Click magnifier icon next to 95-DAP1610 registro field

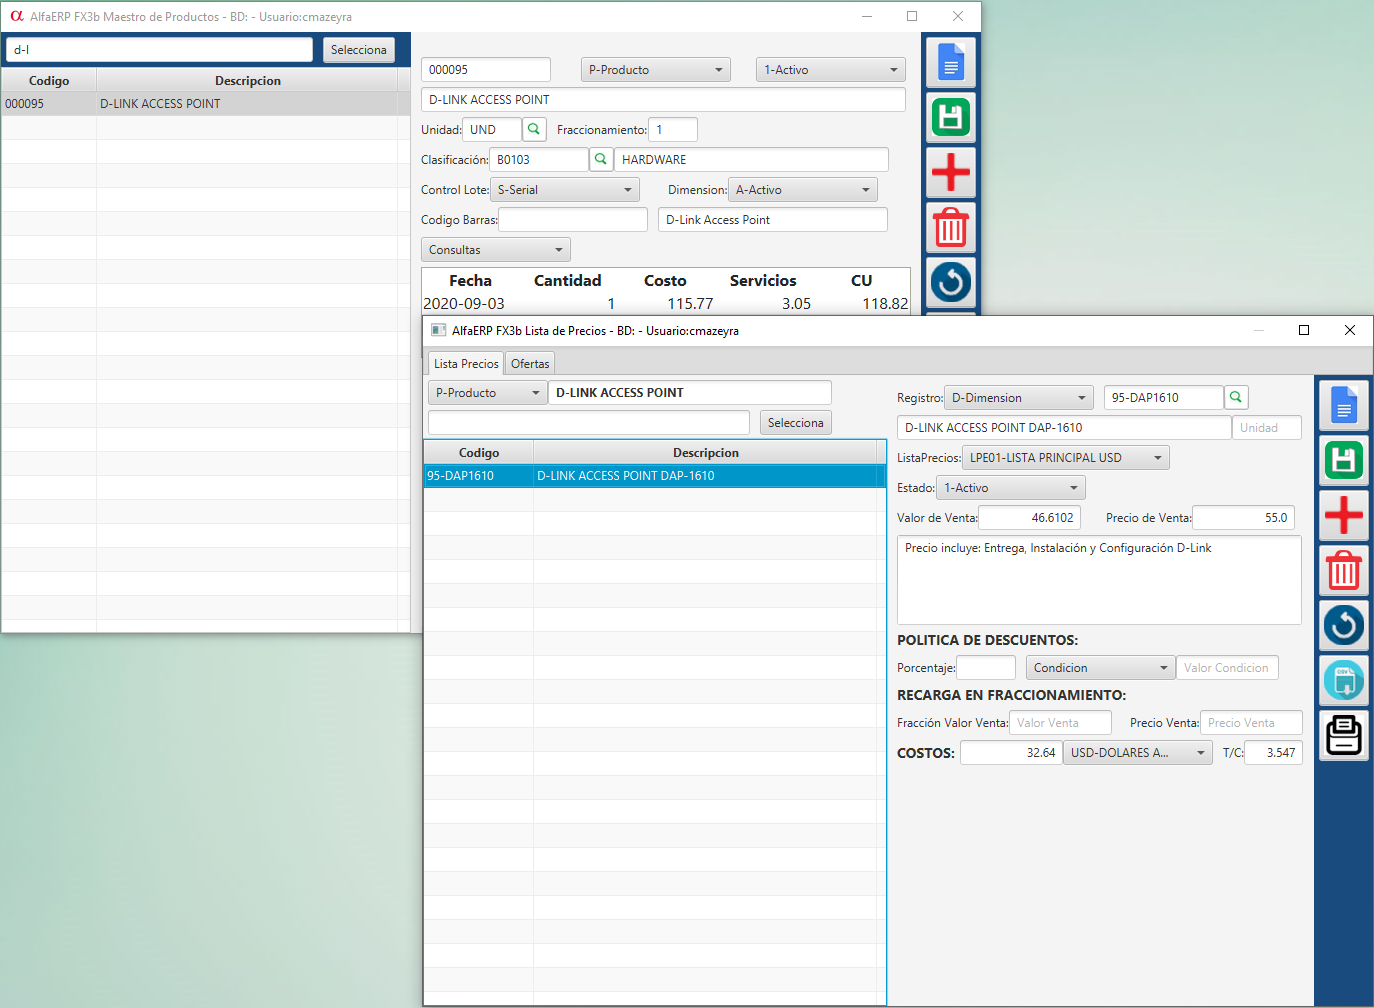1236,397
